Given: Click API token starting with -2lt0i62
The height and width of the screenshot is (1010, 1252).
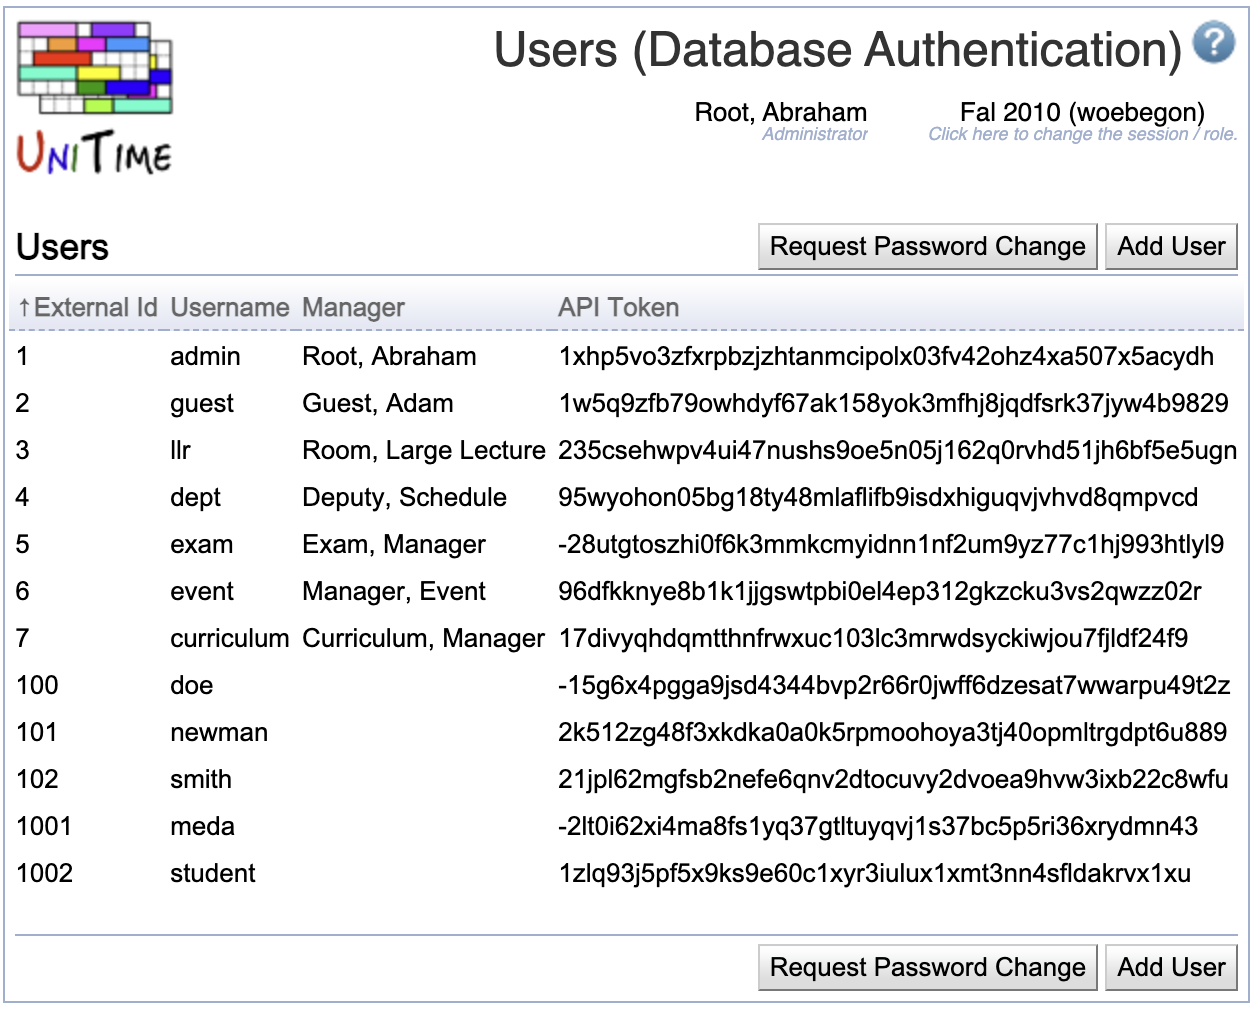Looking at the screenshot, I should pos(878,827).
